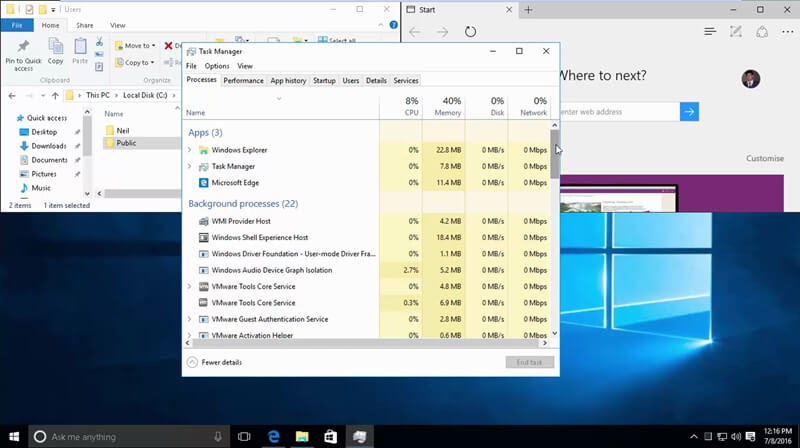Open the Store taskbar icon
Viewport: 800px width, 448px height.
pos(330,437)
